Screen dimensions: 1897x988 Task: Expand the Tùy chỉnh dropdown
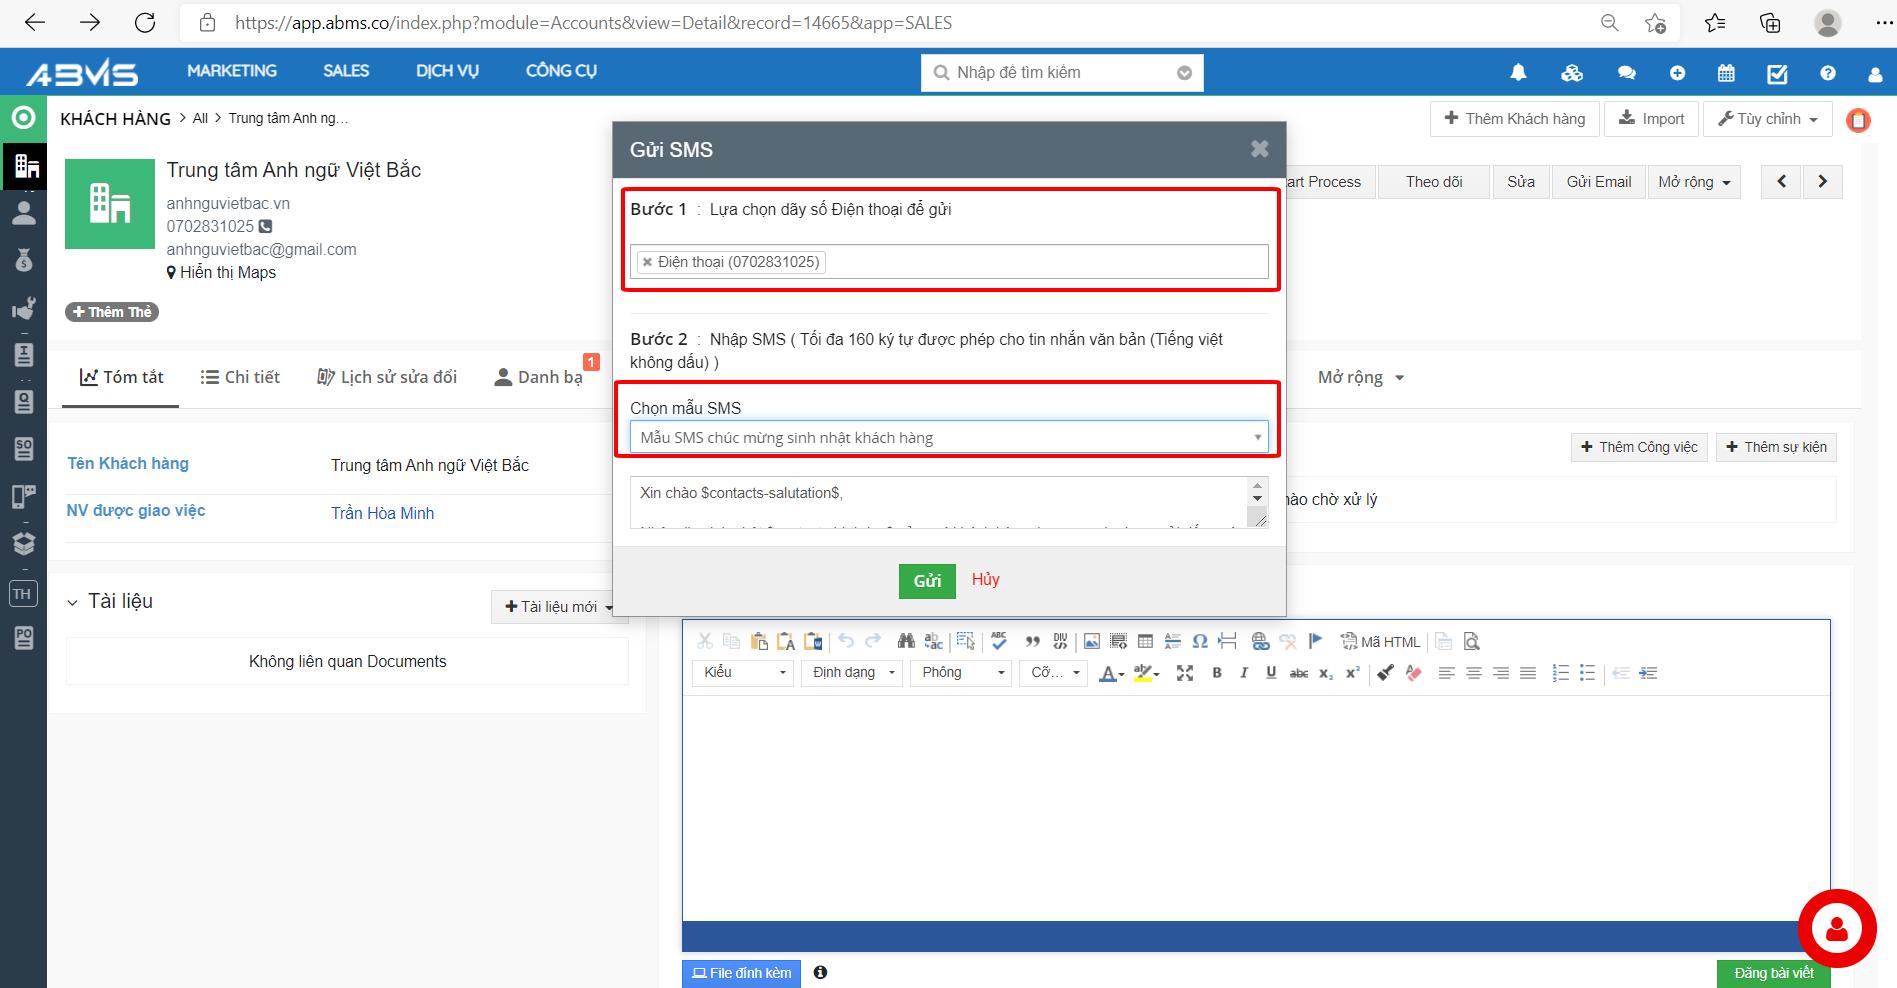pos(1767,119)
